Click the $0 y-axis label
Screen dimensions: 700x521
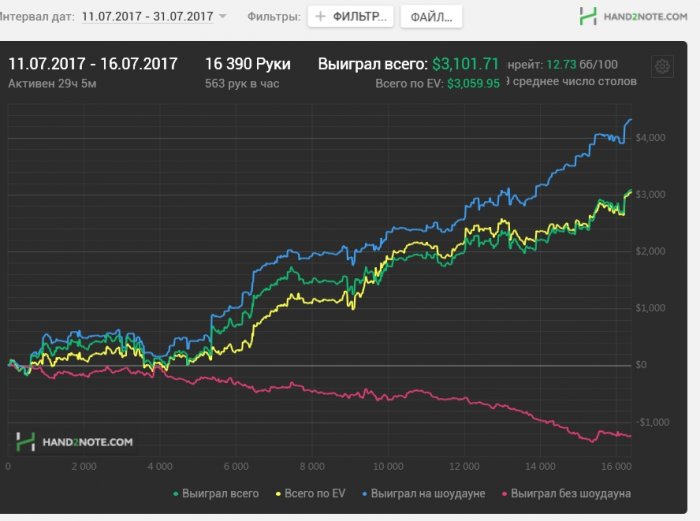641,365
